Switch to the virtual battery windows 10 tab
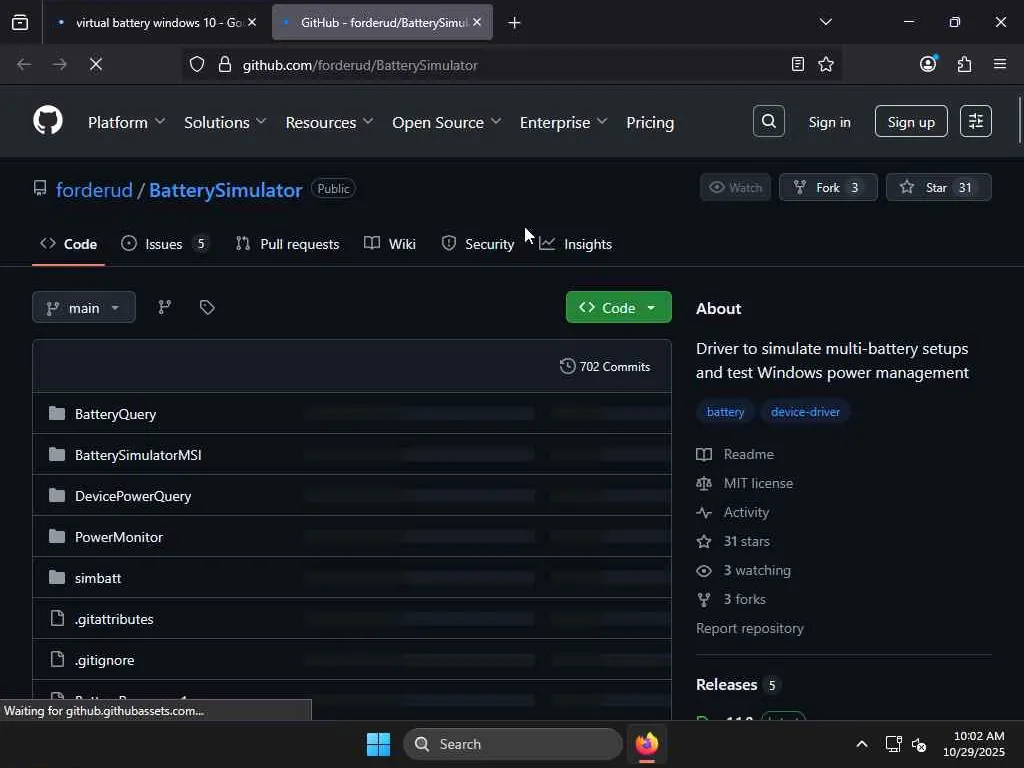Viewport: 1024px width, 768px height. point(157,22)
